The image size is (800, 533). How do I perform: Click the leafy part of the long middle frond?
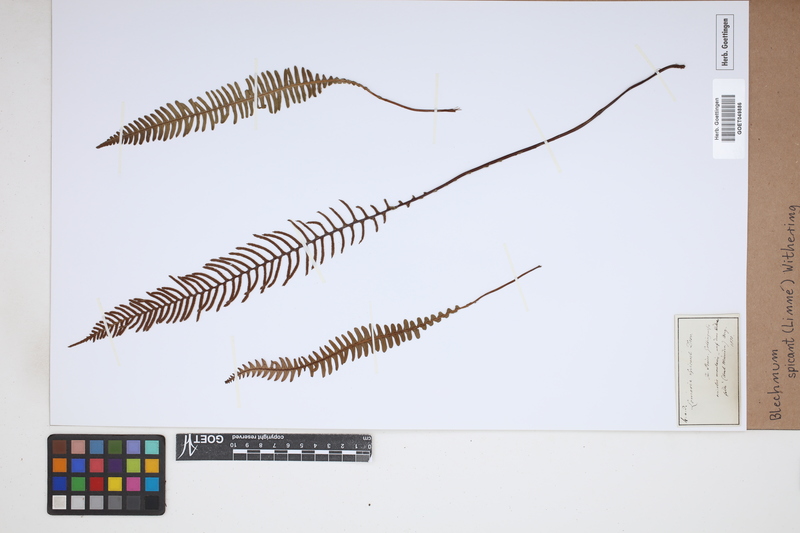250,265
